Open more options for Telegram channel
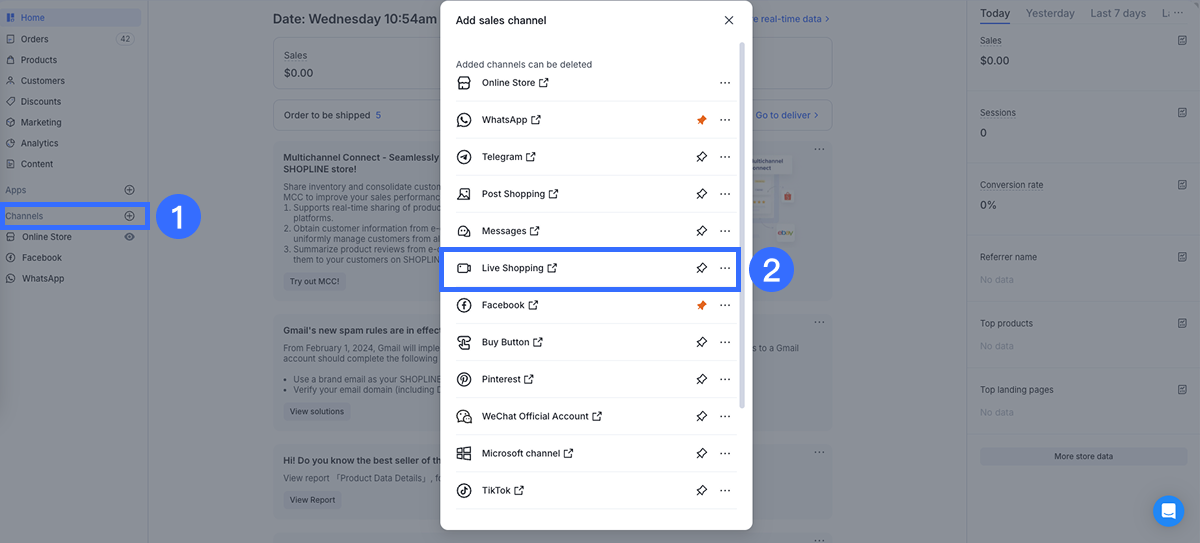The image size is (1200, 543). [725, 157]
